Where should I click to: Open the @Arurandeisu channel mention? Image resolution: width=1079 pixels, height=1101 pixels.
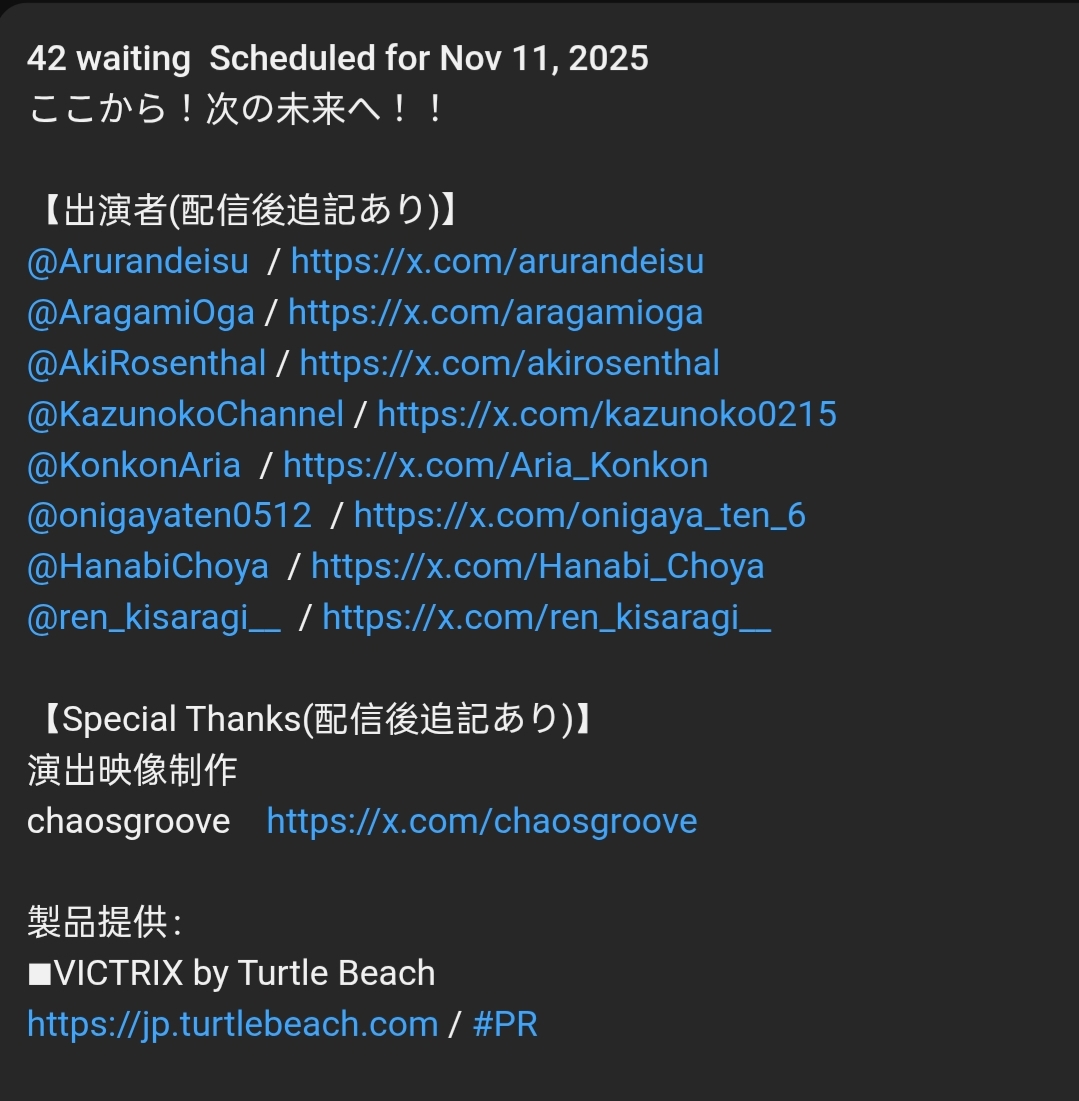coord(138,262)
